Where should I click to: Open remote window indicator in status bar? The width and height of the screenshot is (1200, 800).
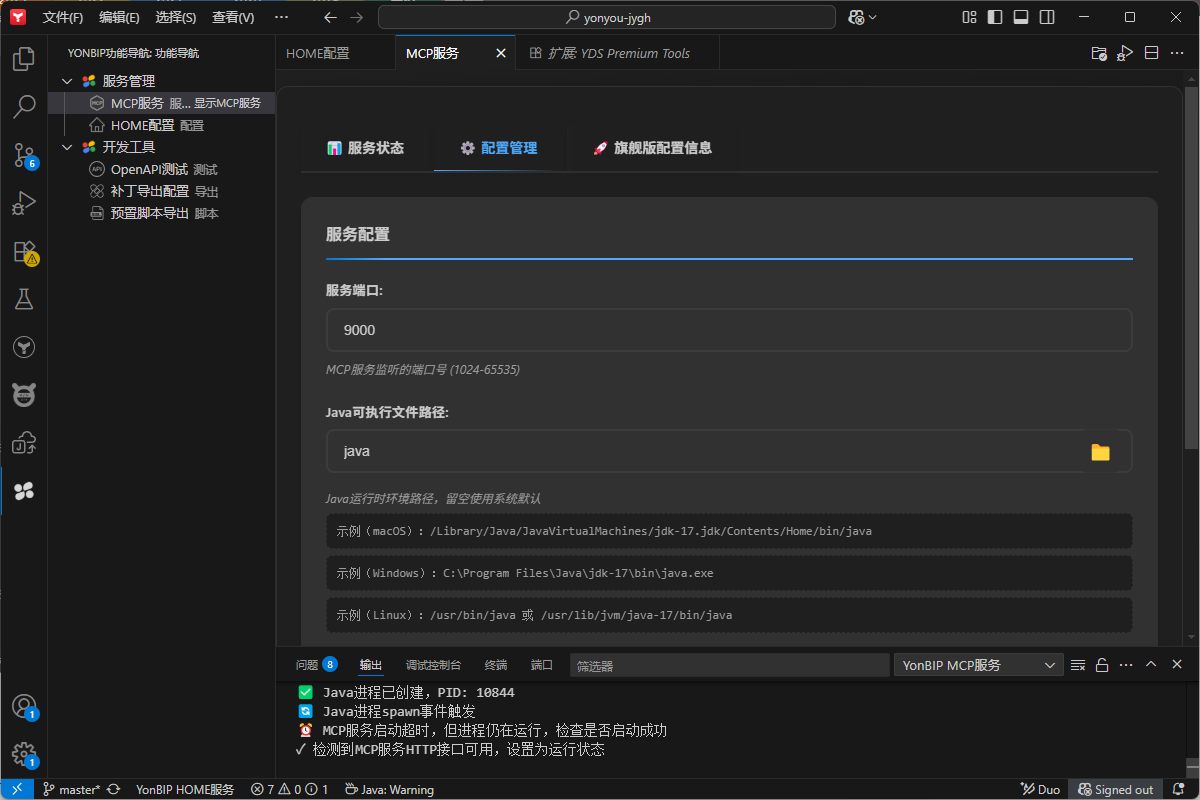16,789
